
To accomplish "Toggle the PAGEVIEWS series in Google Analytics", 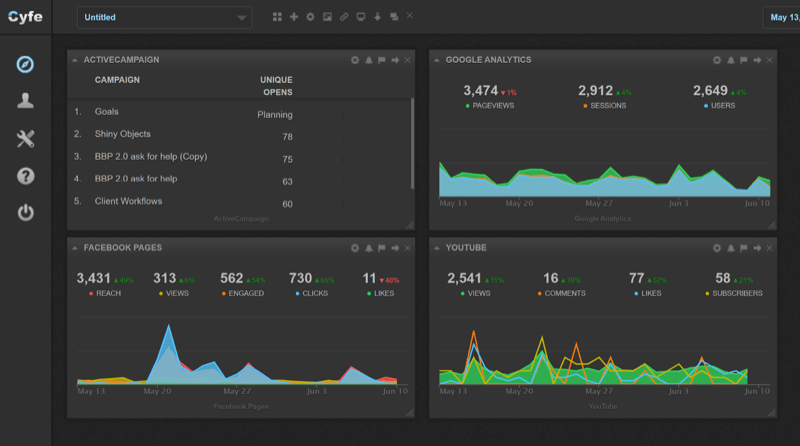I will tap(490, 106).
